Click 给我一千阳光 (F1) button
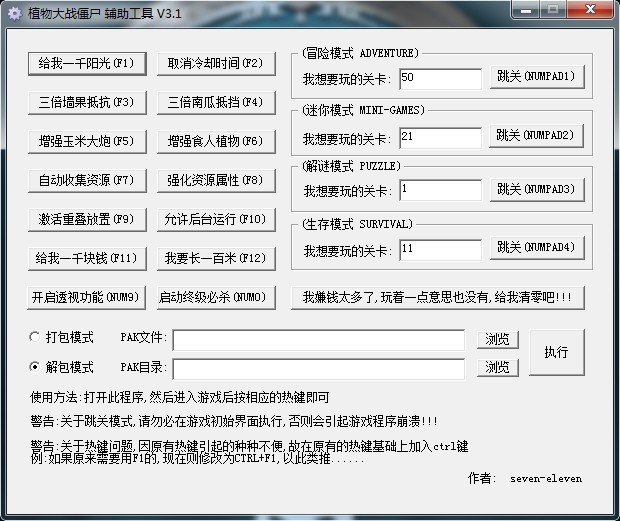The width and height of the screenshot is (620, 521). (x=87, y=64)
